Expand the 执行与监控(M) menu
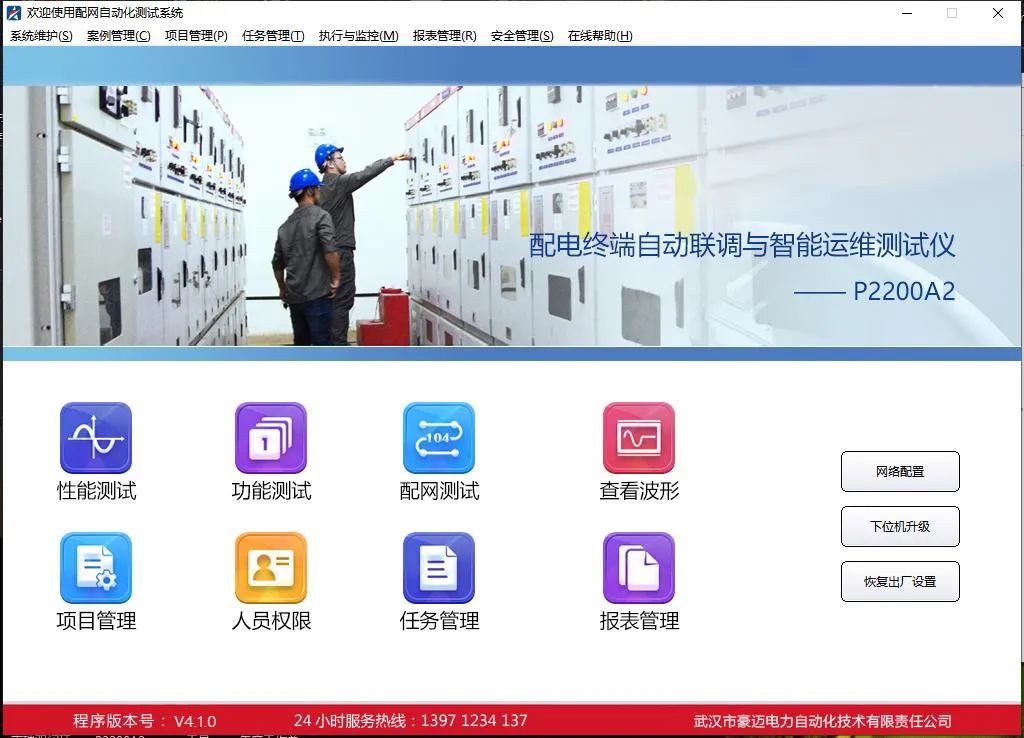The image size is (1024, 738). pyautogui.click(x=358, y=36)
